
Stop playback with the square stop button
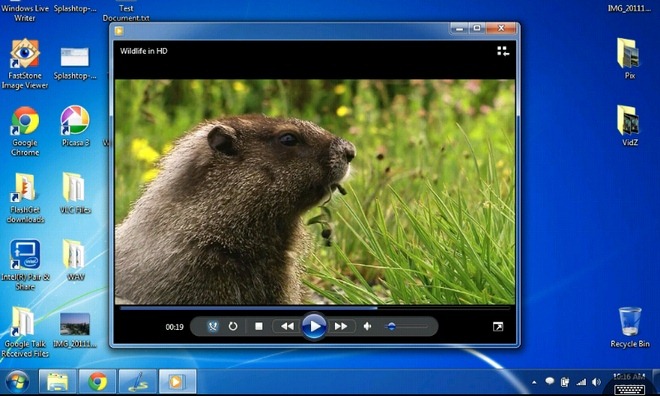[259, 326]
